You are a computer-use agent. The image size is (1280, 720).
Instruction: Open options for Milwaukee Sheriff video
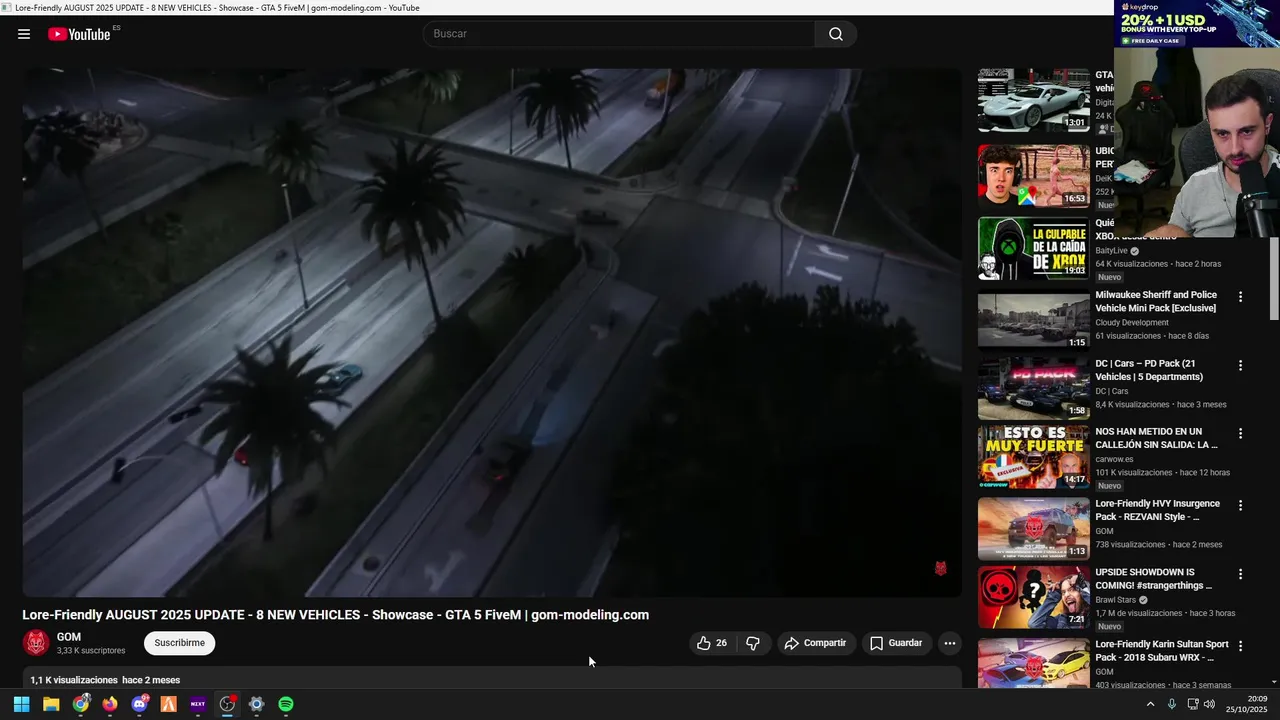pos(1240,297)
